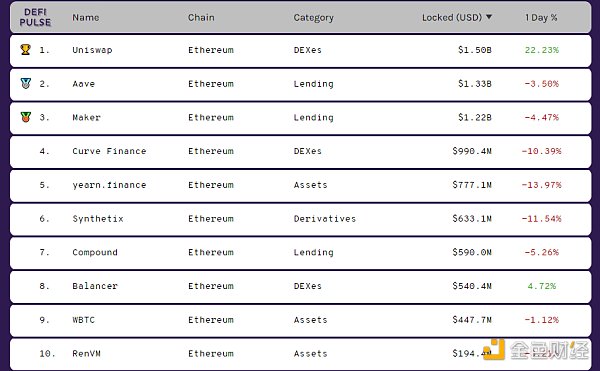Sort by the 1 Day % column header

coord(541,18)
